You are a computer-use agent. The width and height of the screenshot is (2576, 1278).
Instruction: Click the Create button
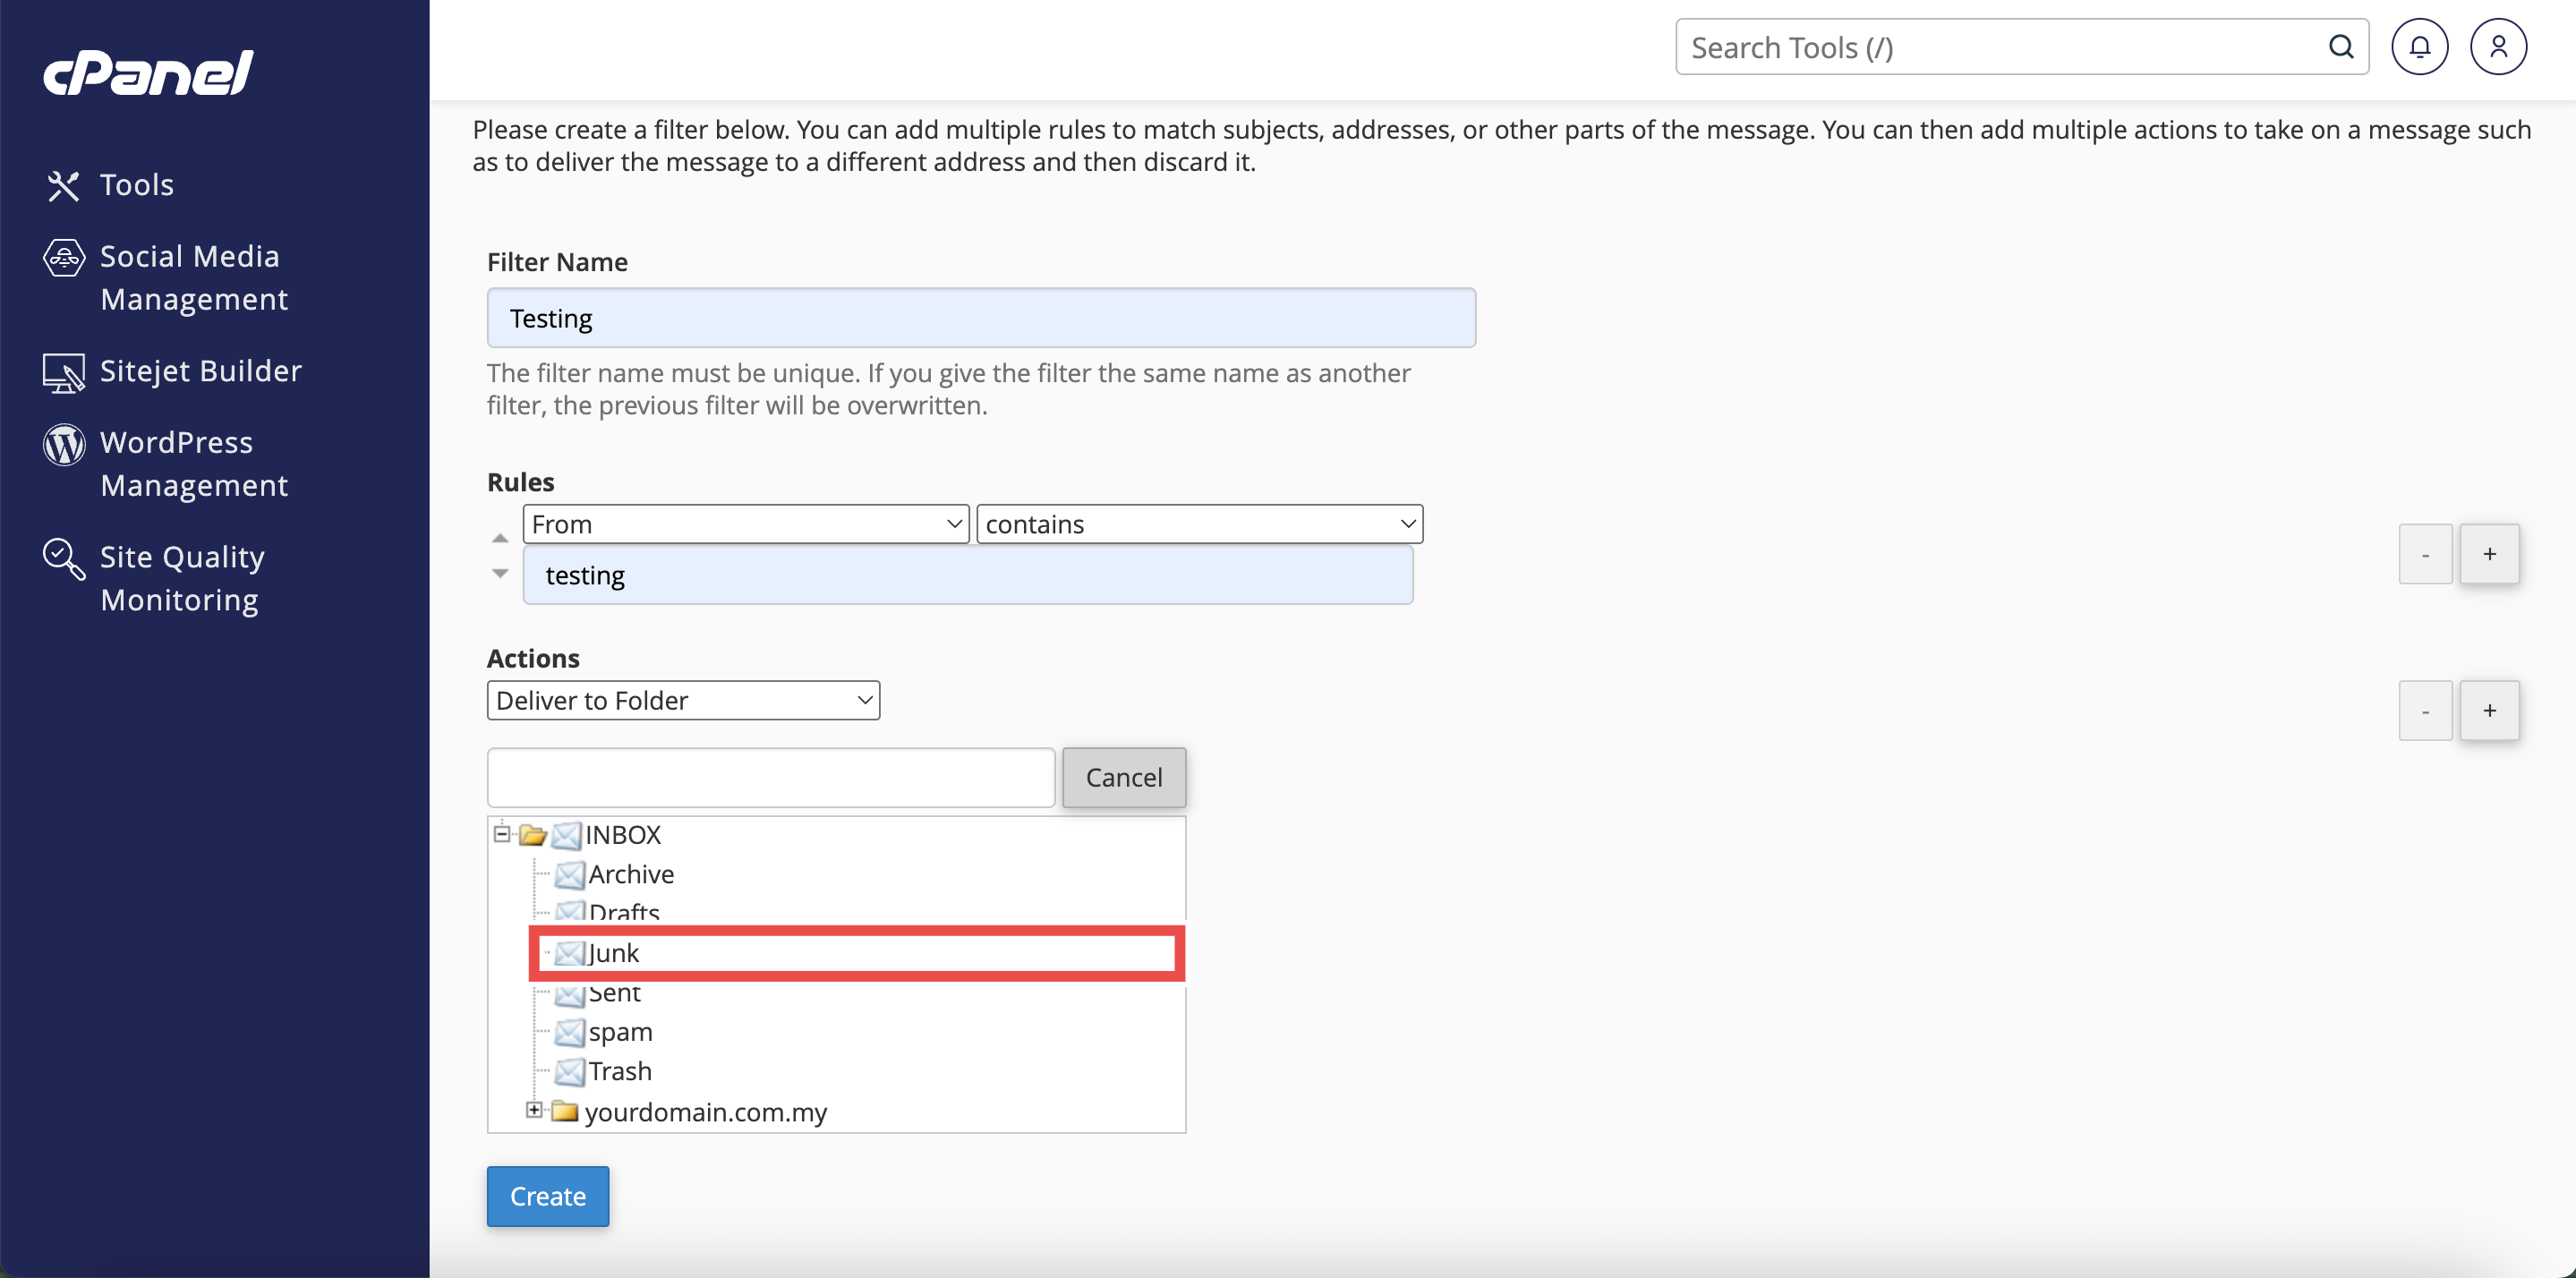coord(547,1196)
